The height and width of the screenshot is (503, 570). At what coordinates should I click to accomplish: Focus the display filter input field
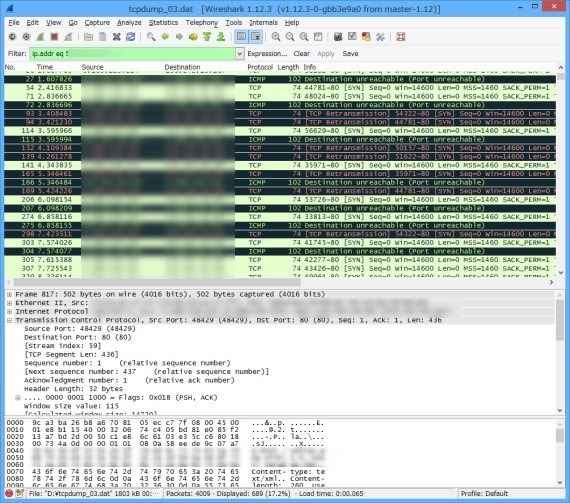(132, 54)
